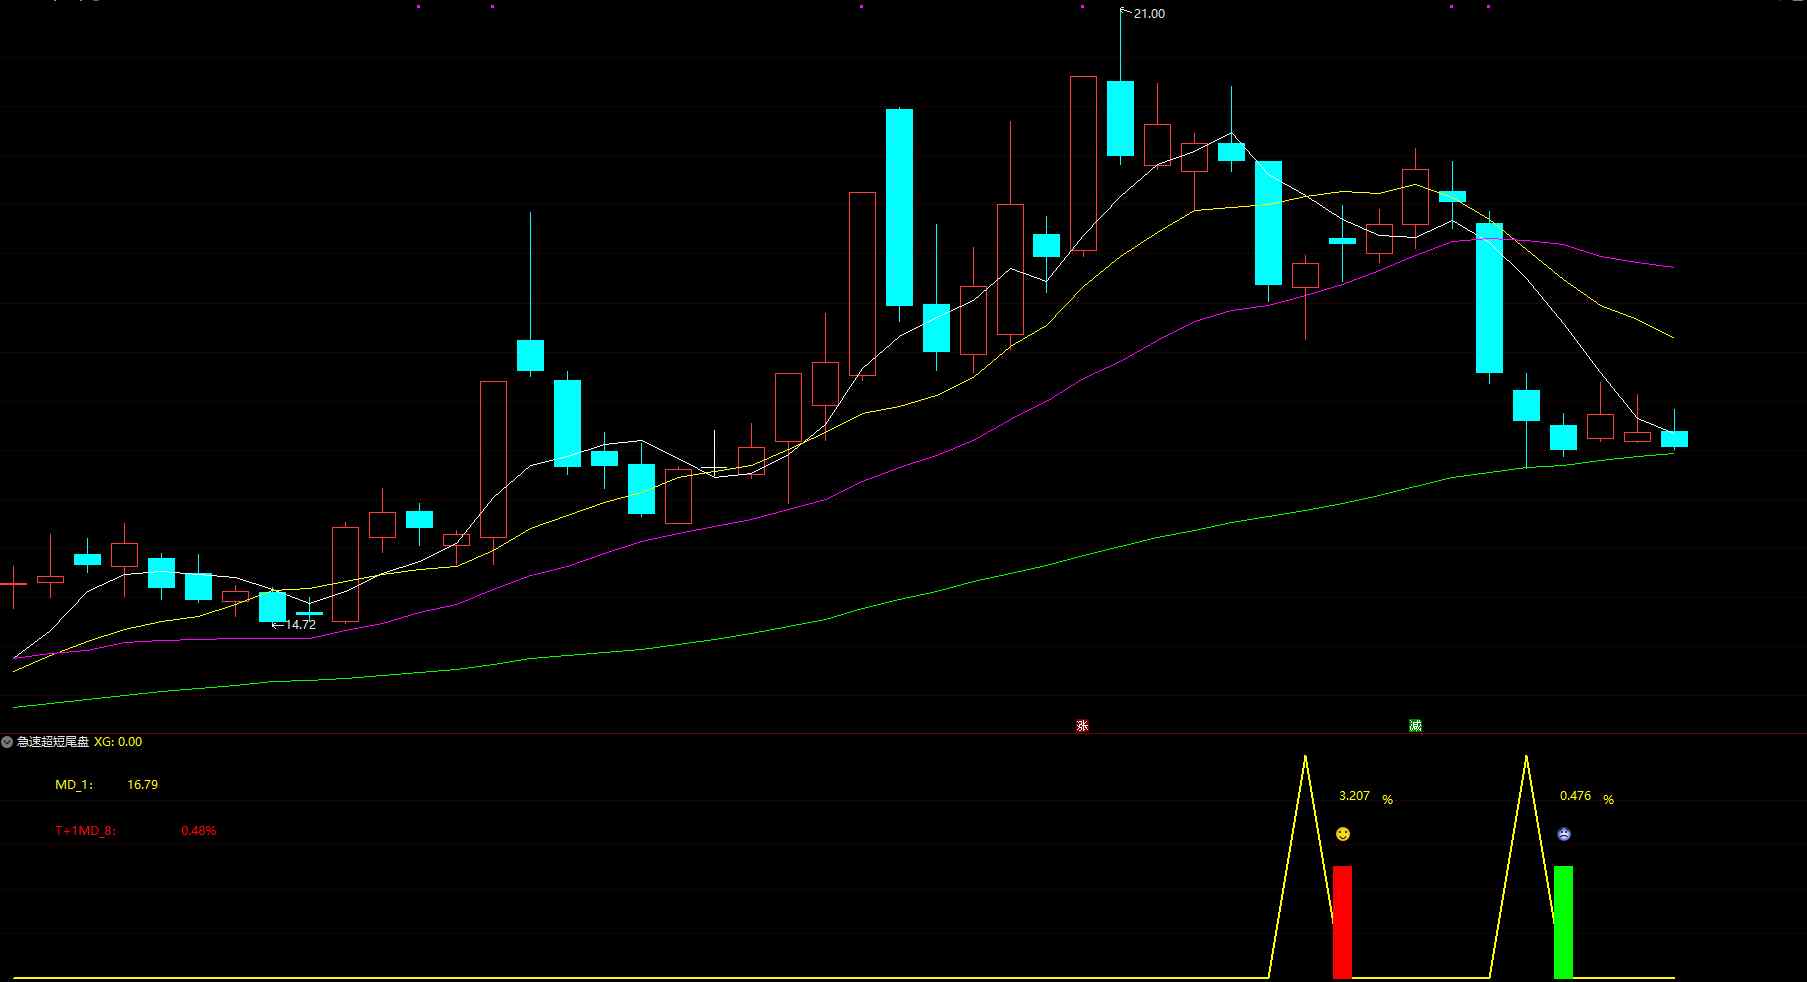Click the green signal bar in the indicator
The width and height of the screenshot is (1807, 982).
pyautogui.click(x=1563, y=922)
